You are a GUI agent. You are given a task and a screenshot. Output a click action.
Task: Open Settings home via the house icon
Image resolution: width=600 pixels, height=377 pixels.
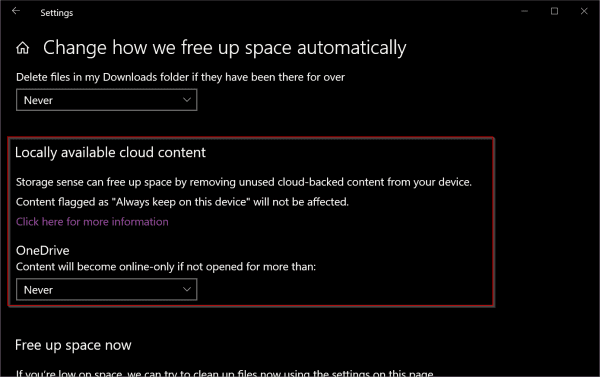pos(23,48)
